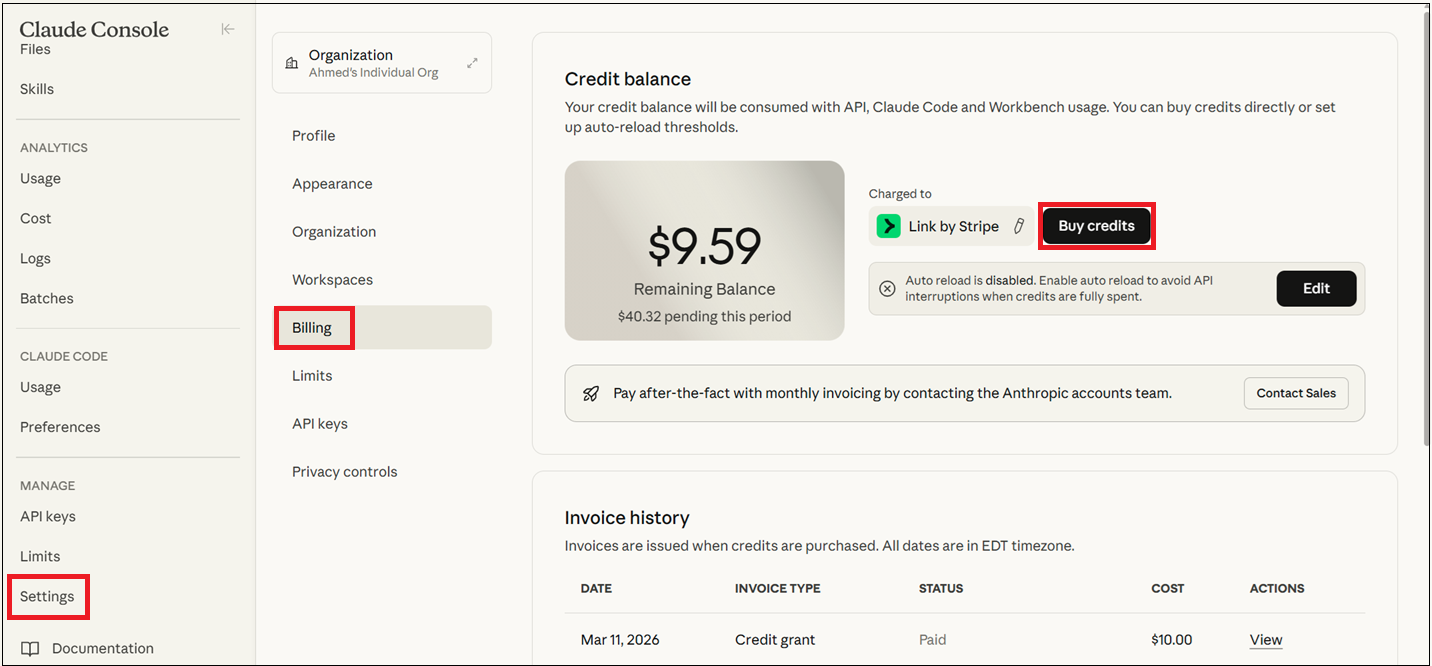Click the rocket icon in invoicing banner
1432x666 pixels.
click(x=591, y=393)
